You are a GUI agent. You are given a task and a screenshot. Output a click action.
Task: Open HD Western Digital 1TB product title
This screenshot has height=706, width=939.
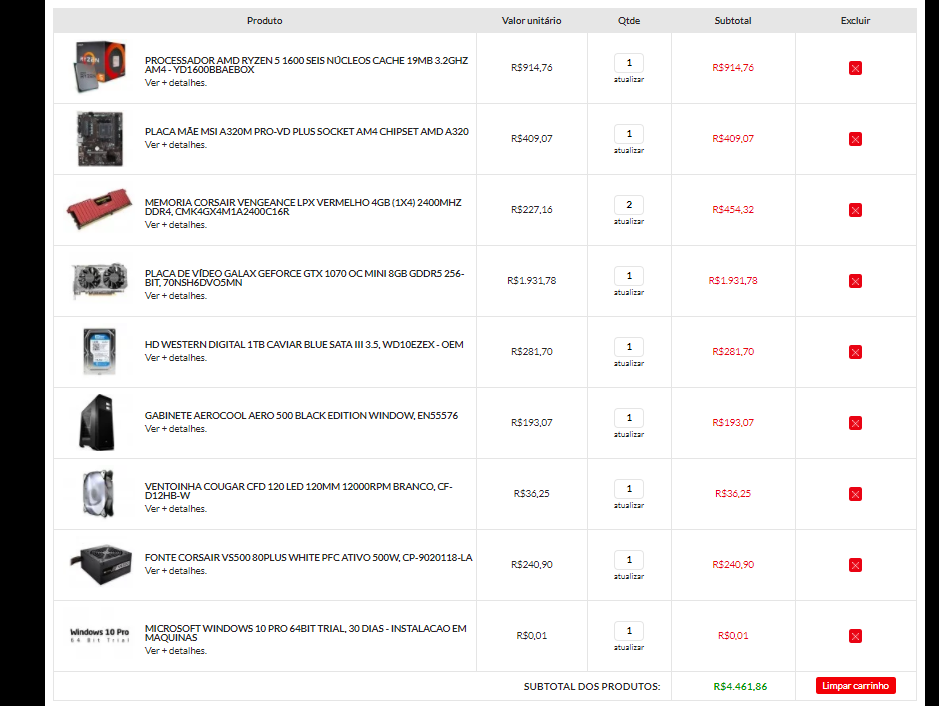tap(304, 344)
